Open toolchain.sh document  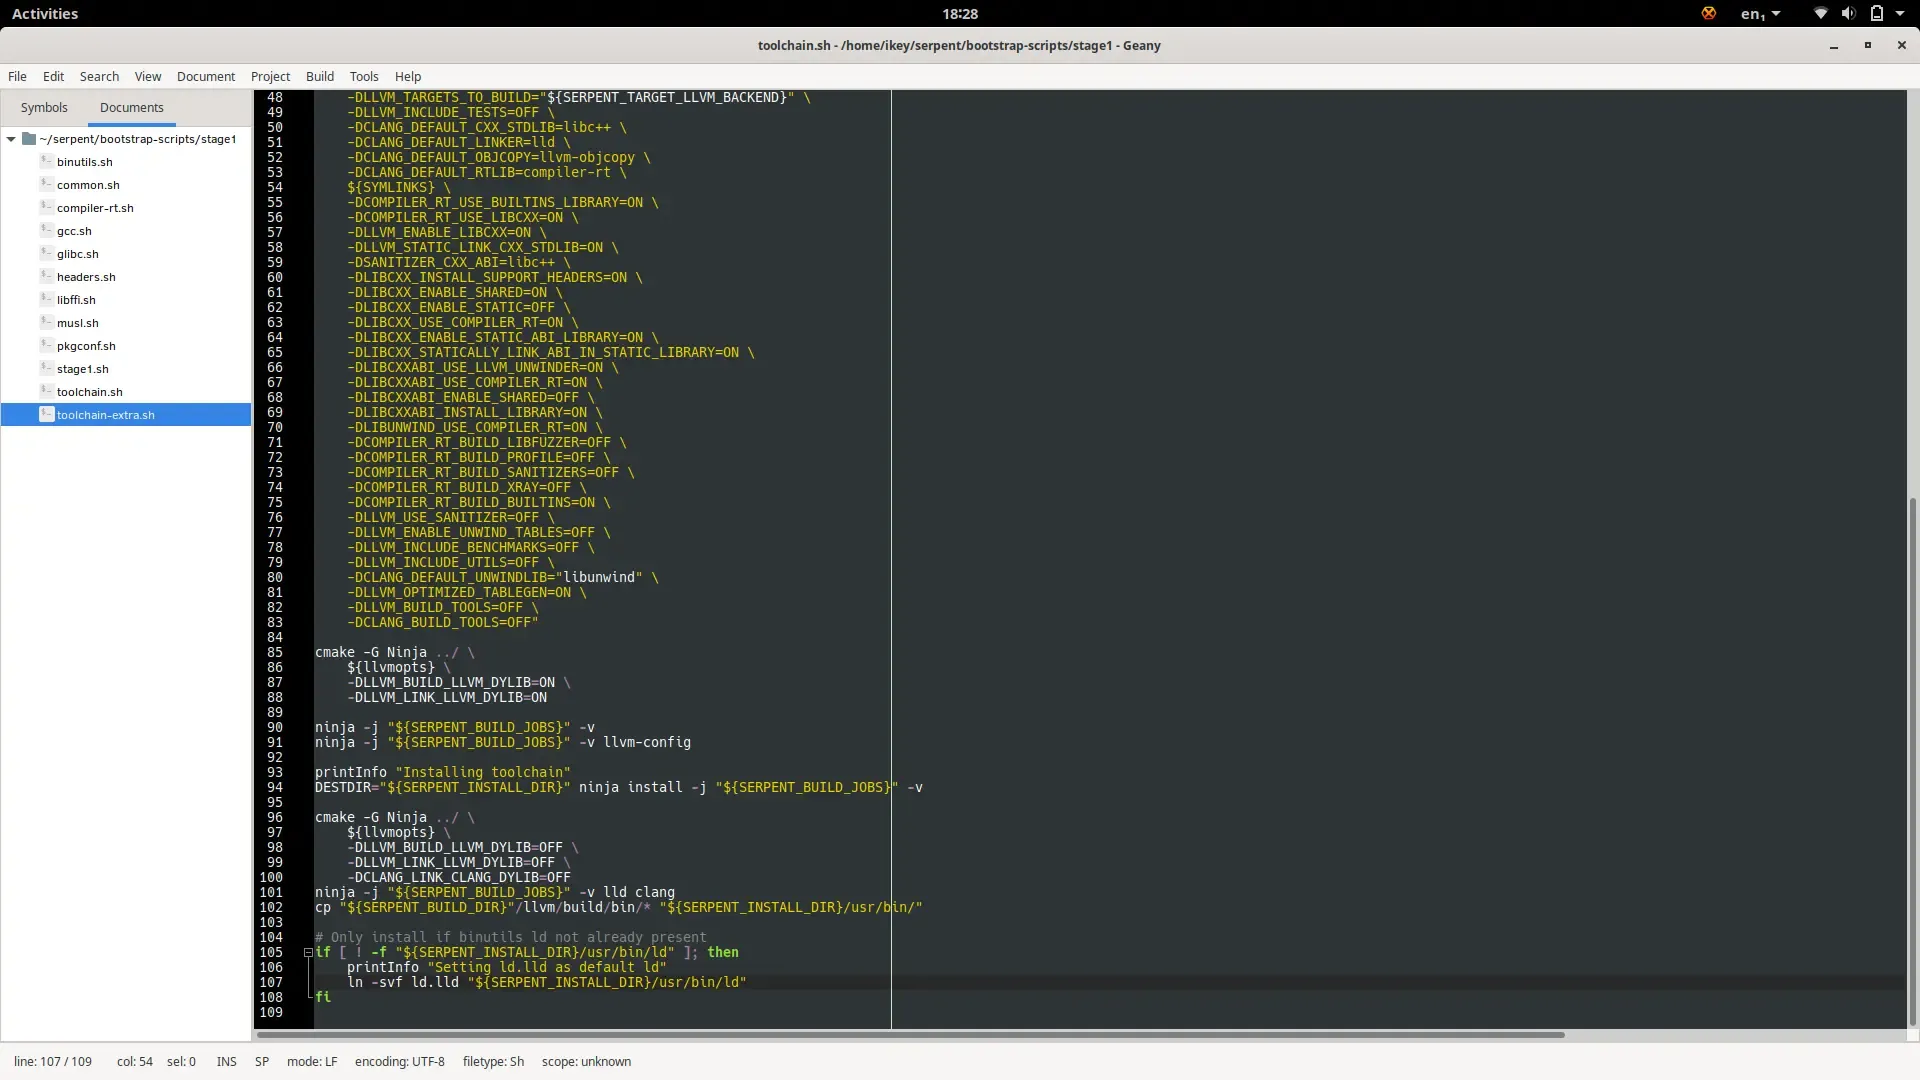[89, 392]
